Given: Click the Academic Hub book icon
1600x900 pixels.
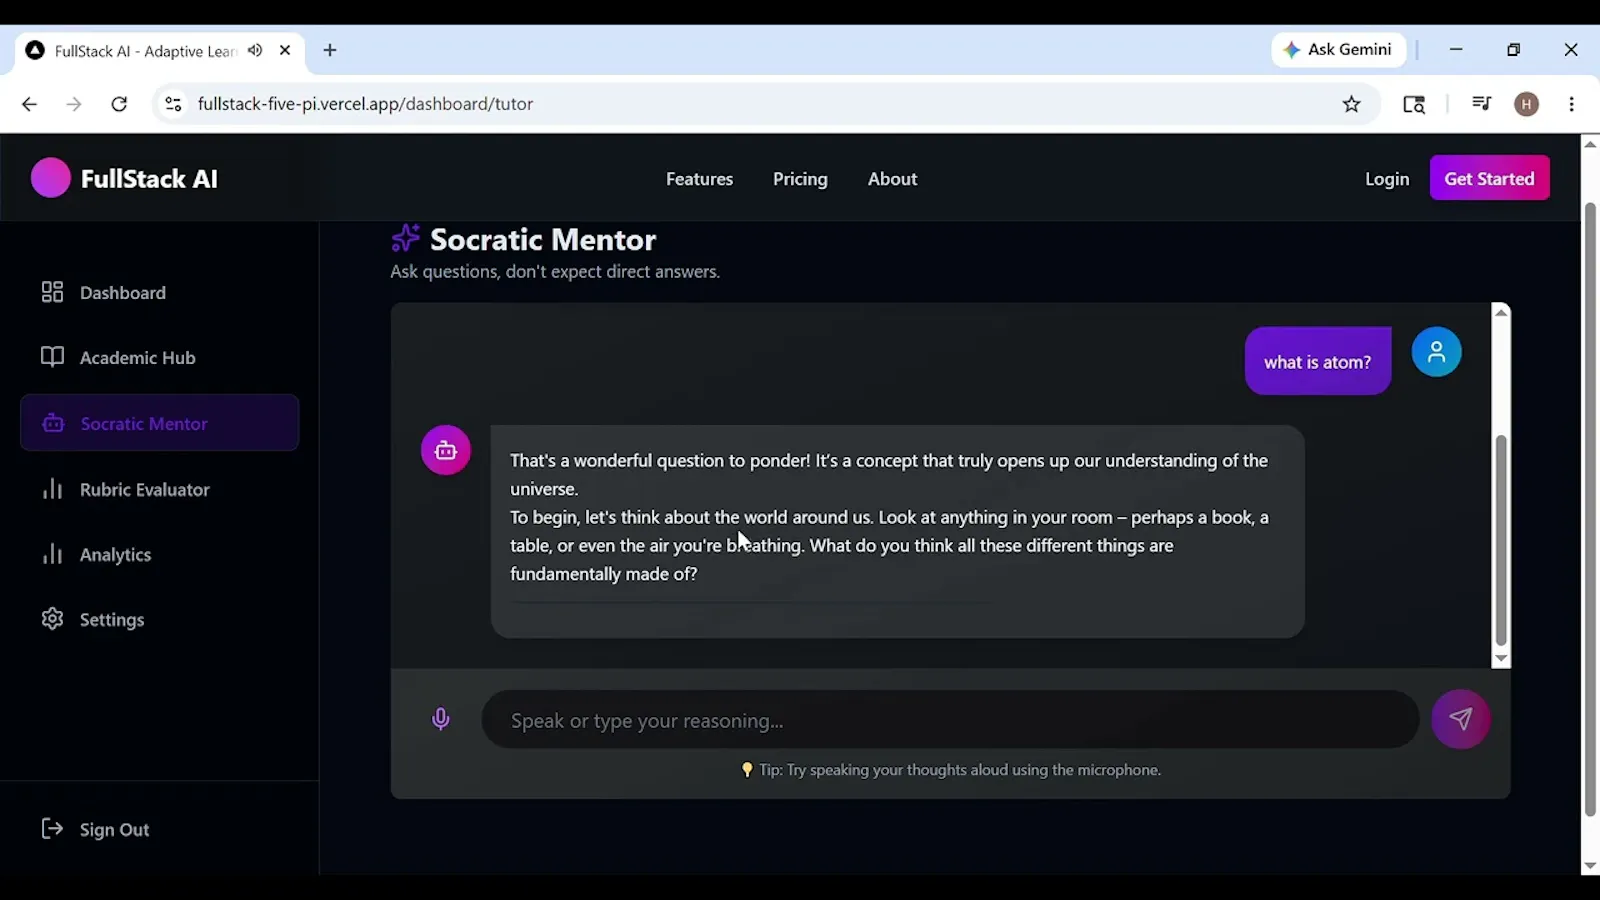Looking at the screenshot, I should click(x=52, y=357).
